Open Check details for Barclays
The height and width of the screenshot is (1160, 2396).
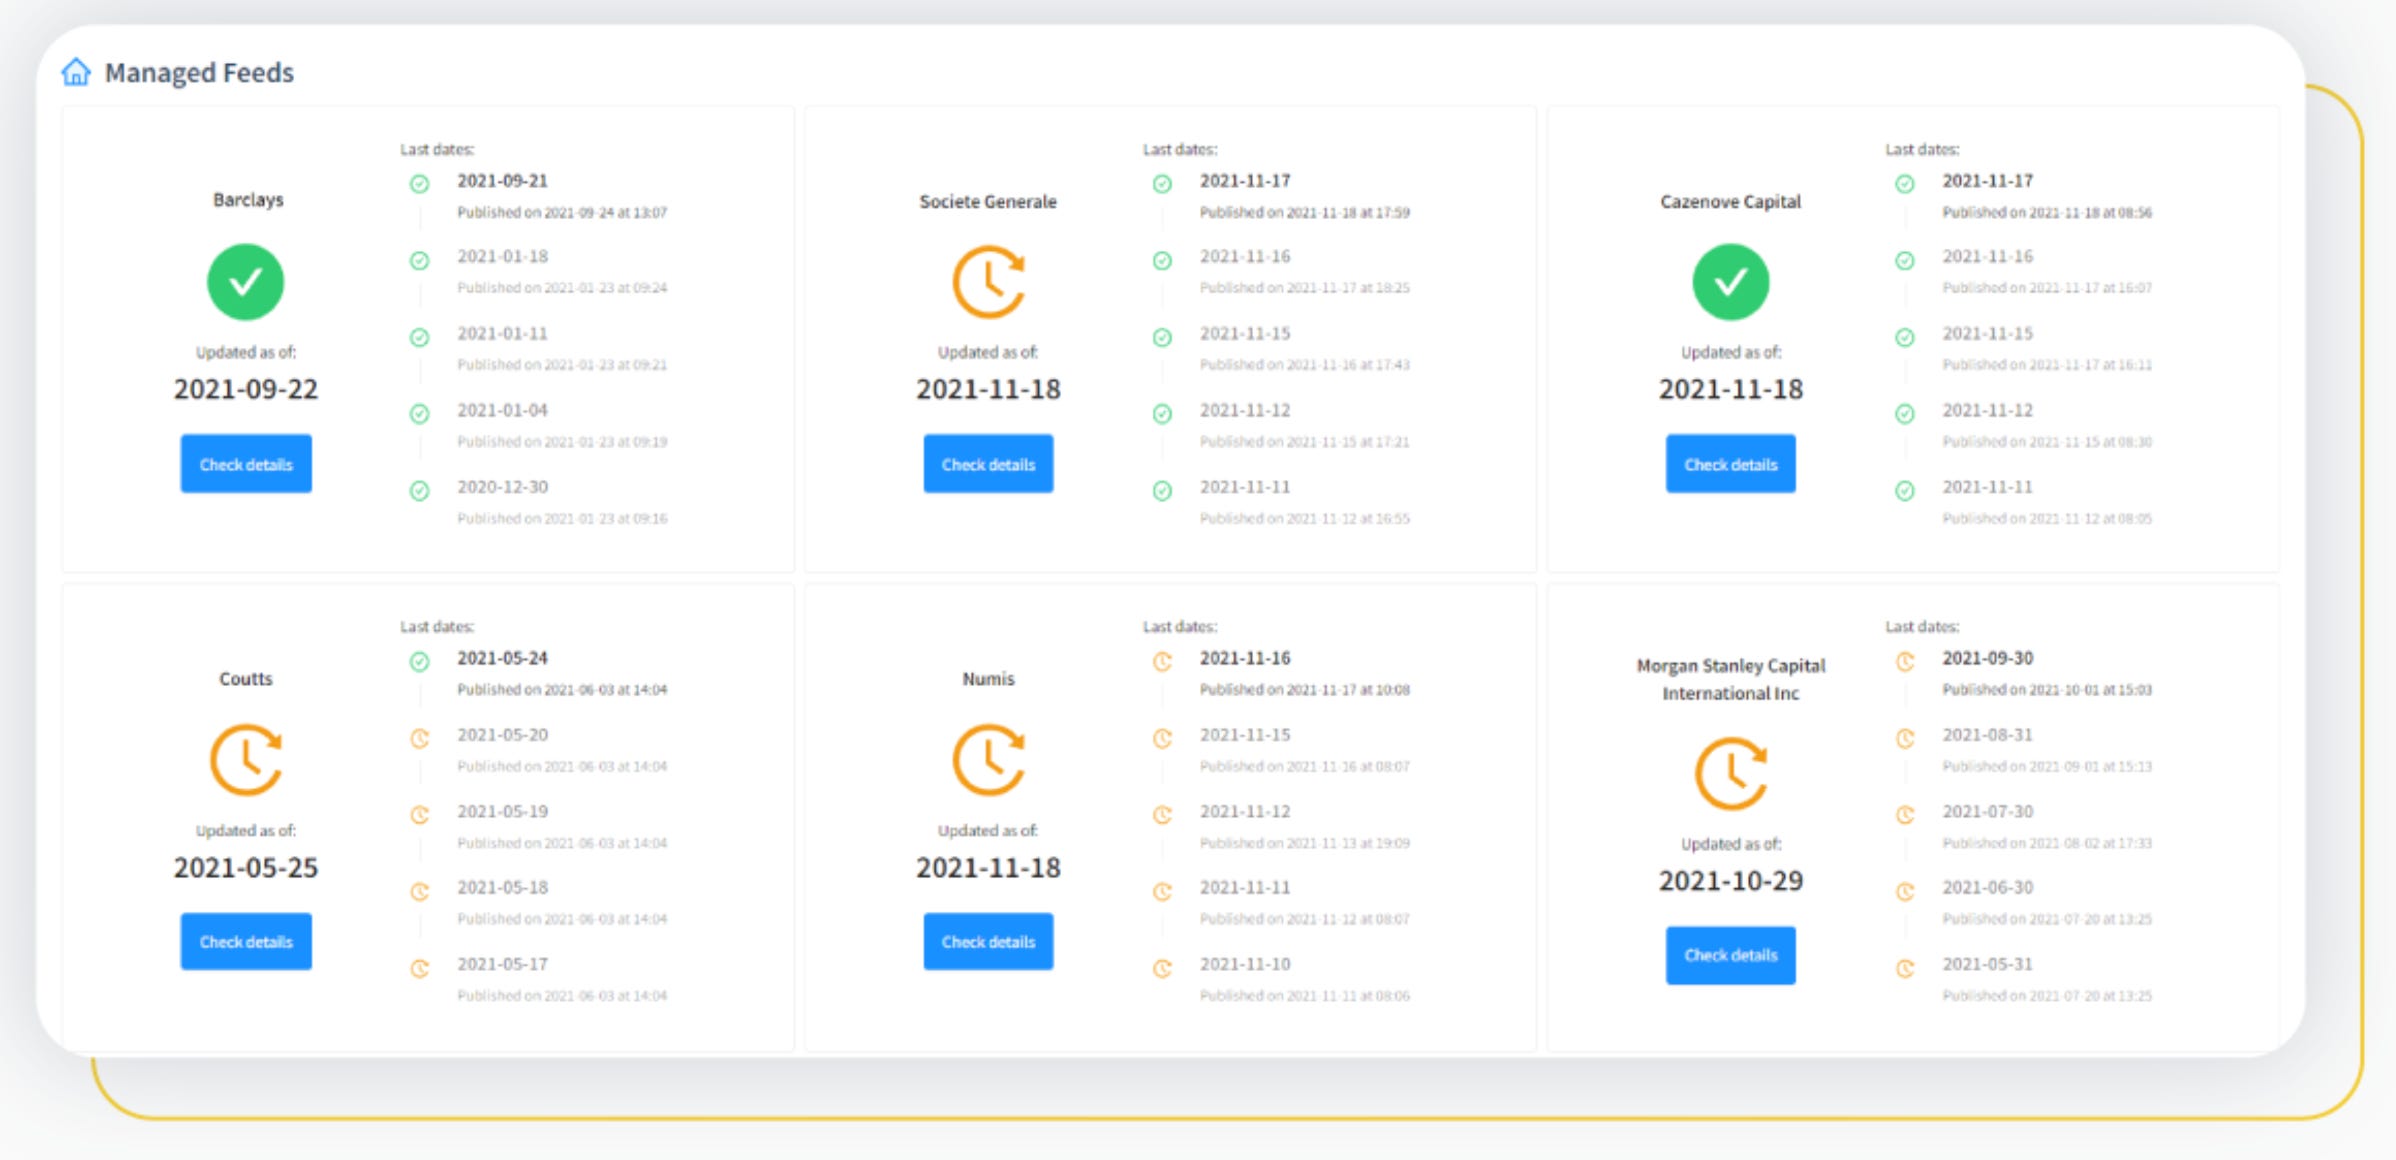pos(245,464)
